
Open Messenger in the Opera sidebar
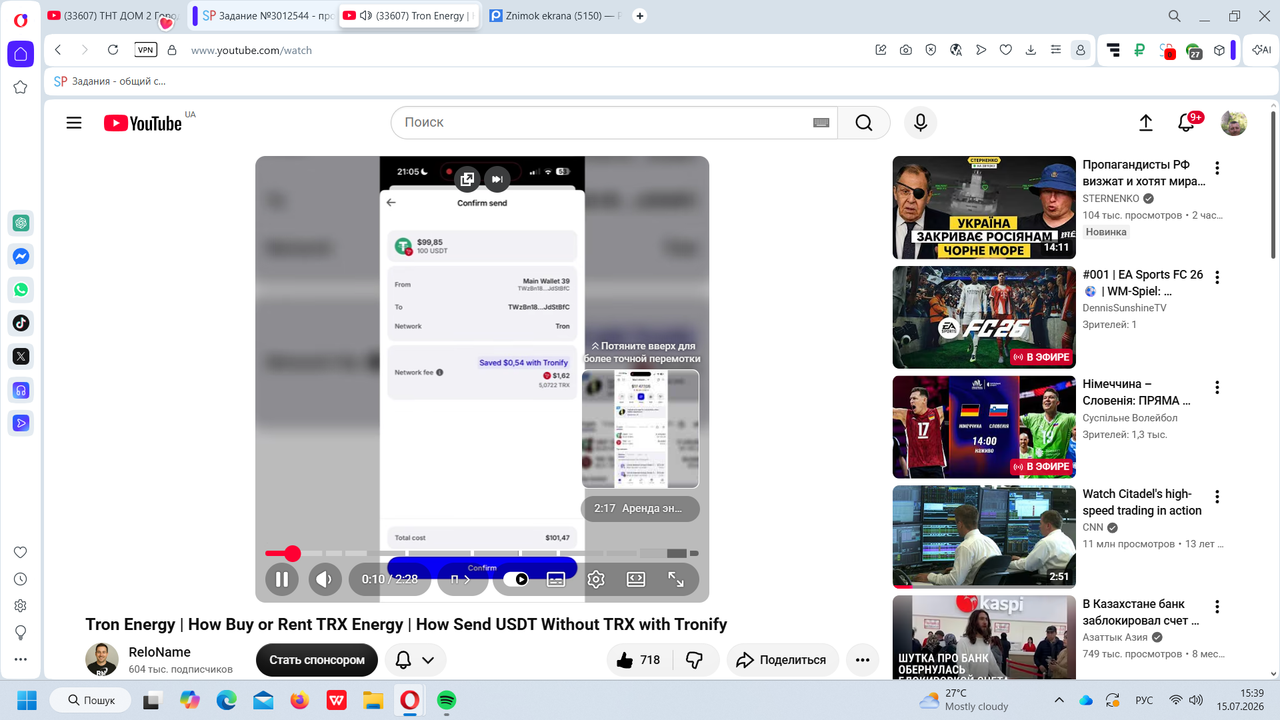coord(21,256)
